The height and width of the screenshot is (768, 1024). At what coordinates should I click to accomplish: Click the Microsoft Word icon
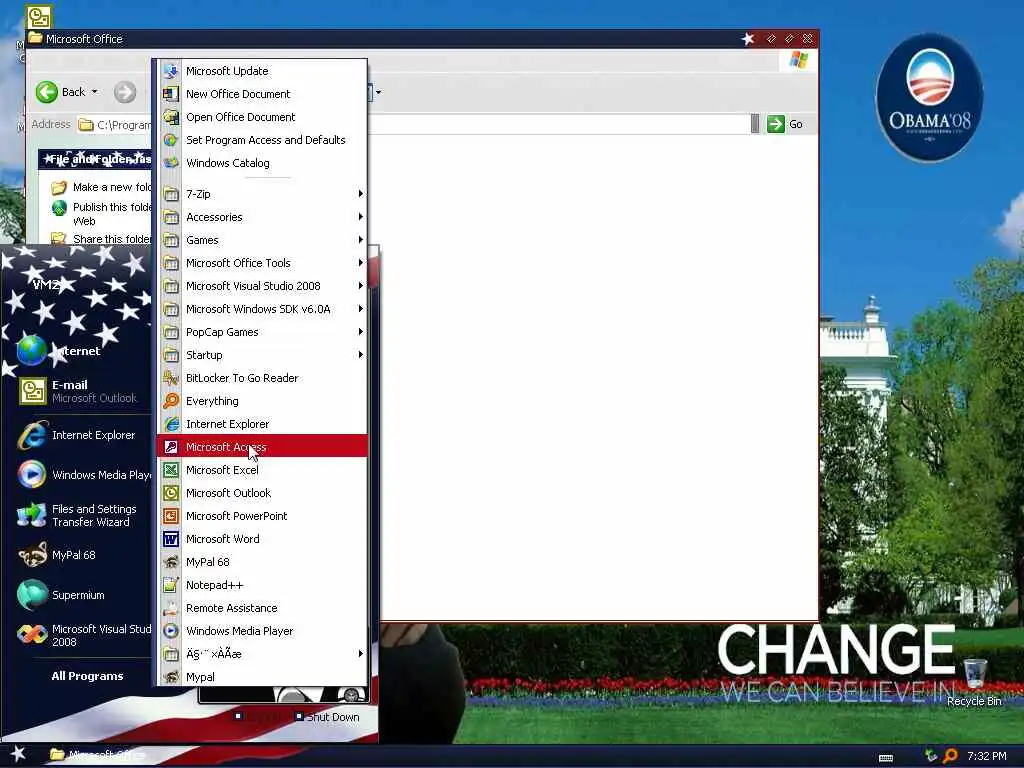171,539
